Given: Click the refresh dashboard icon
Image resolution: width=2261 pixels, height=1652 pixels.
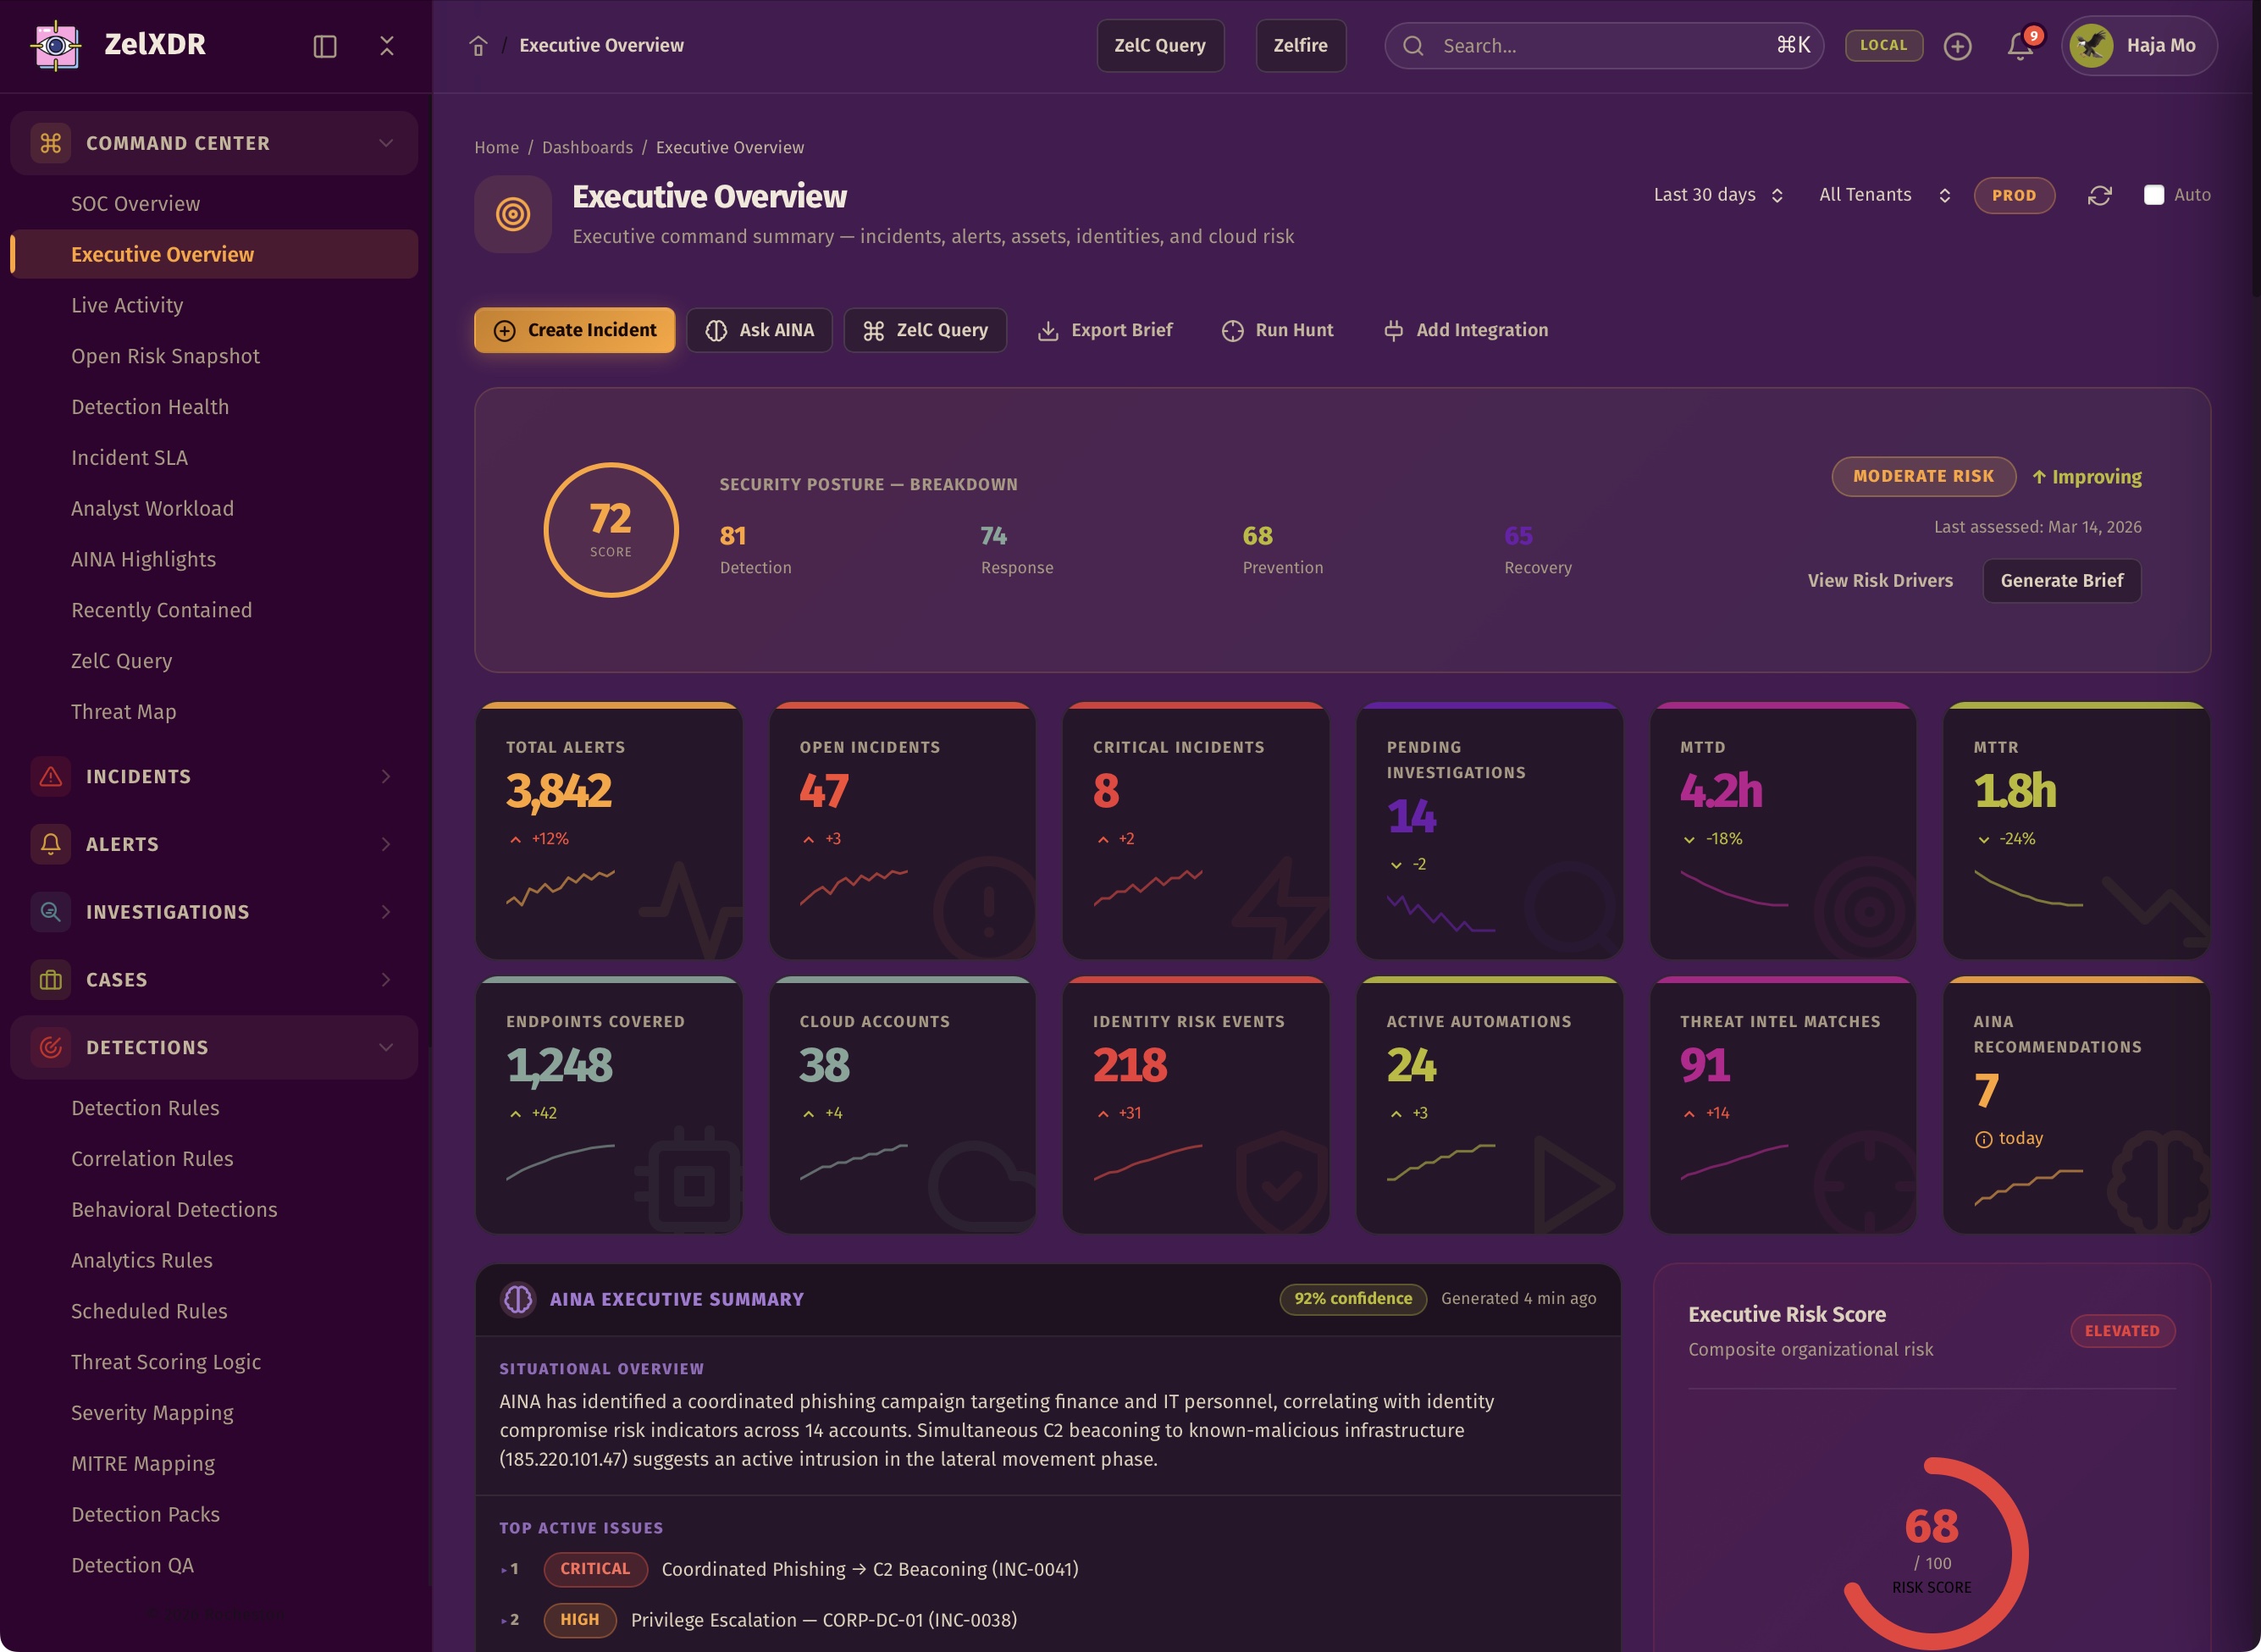Looking at the screenshot, I should click(x=2099, y=195).
